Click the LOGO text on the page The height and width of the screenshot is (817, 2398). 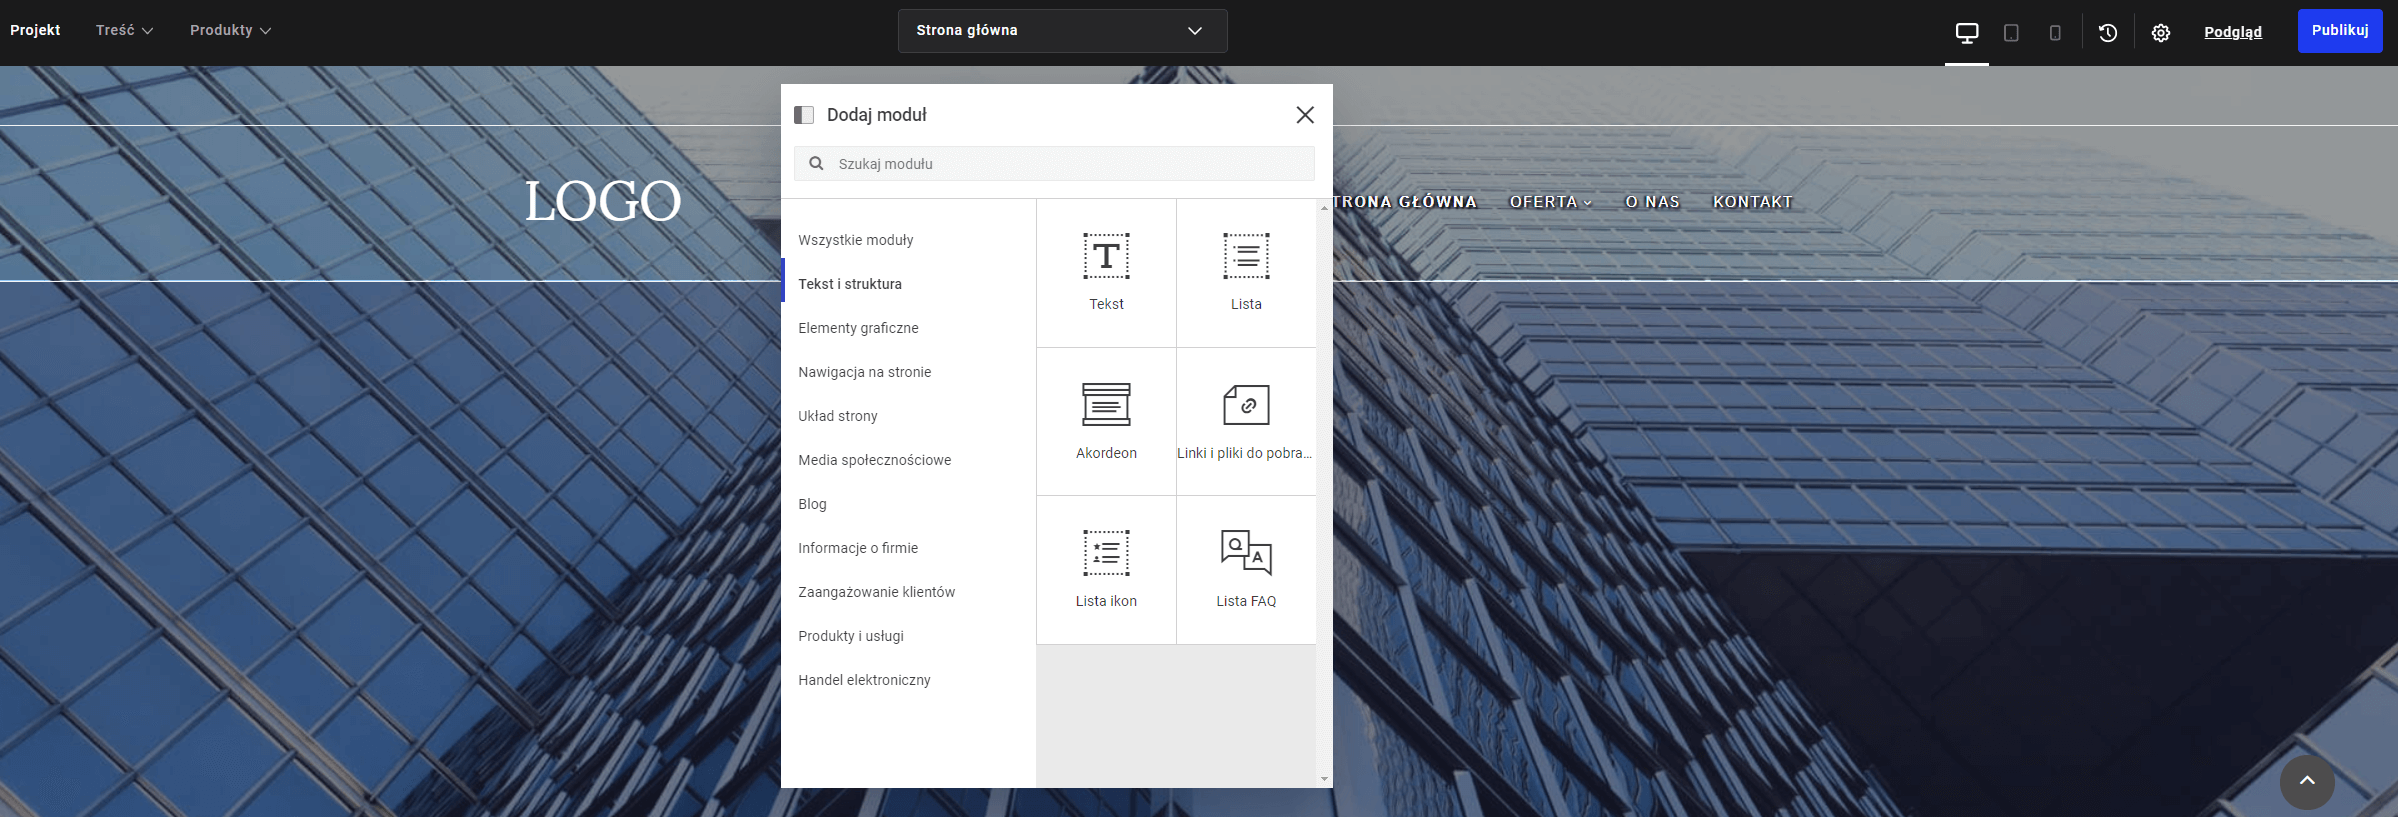point(603,201)
